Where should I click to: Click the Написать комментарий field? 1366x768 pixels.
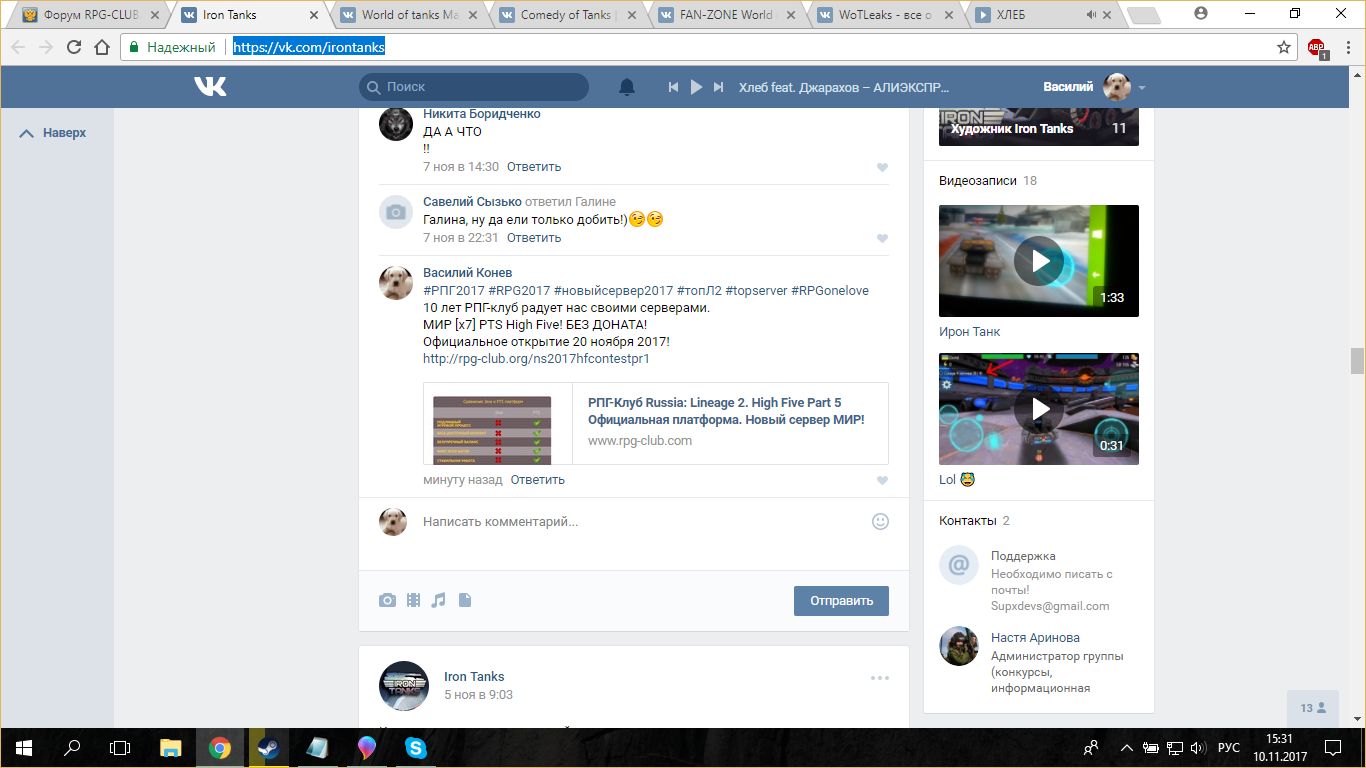point(640,521)
